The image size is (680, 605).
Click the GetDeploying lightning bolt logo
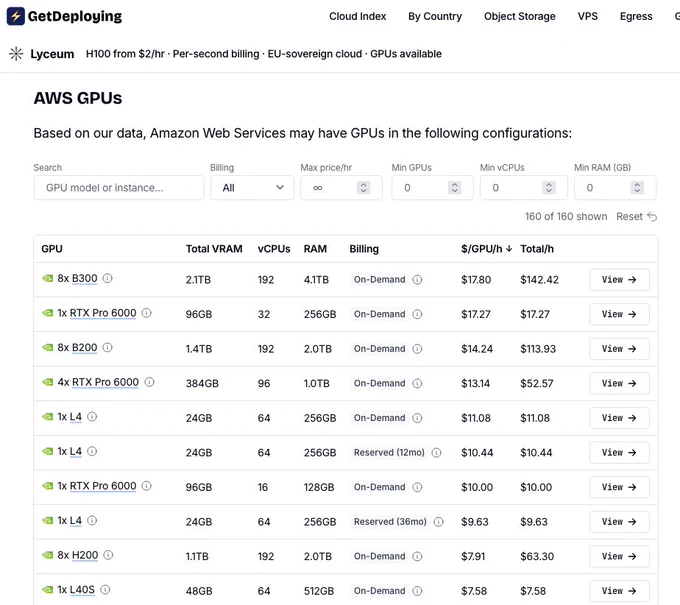(x=16, y=16)
